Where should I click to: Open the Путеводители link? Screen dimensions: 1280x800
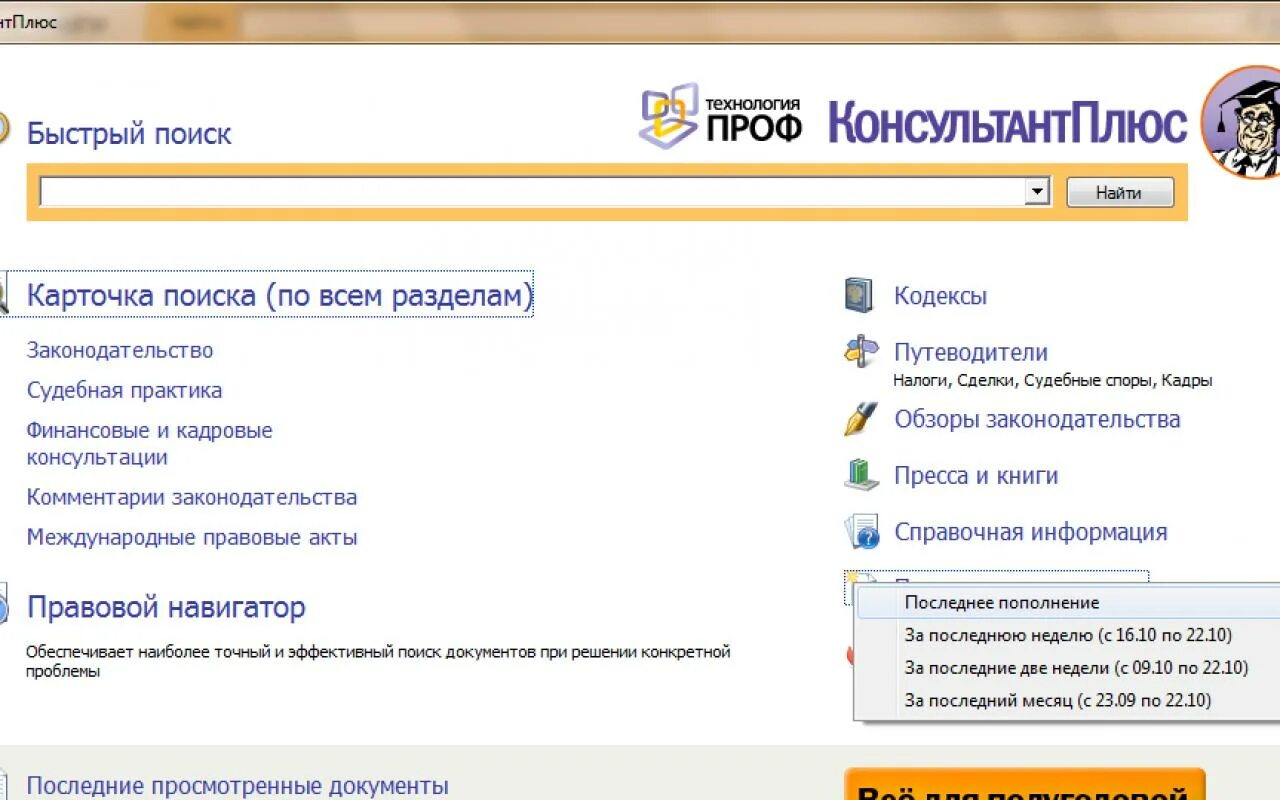coord(971,352)
